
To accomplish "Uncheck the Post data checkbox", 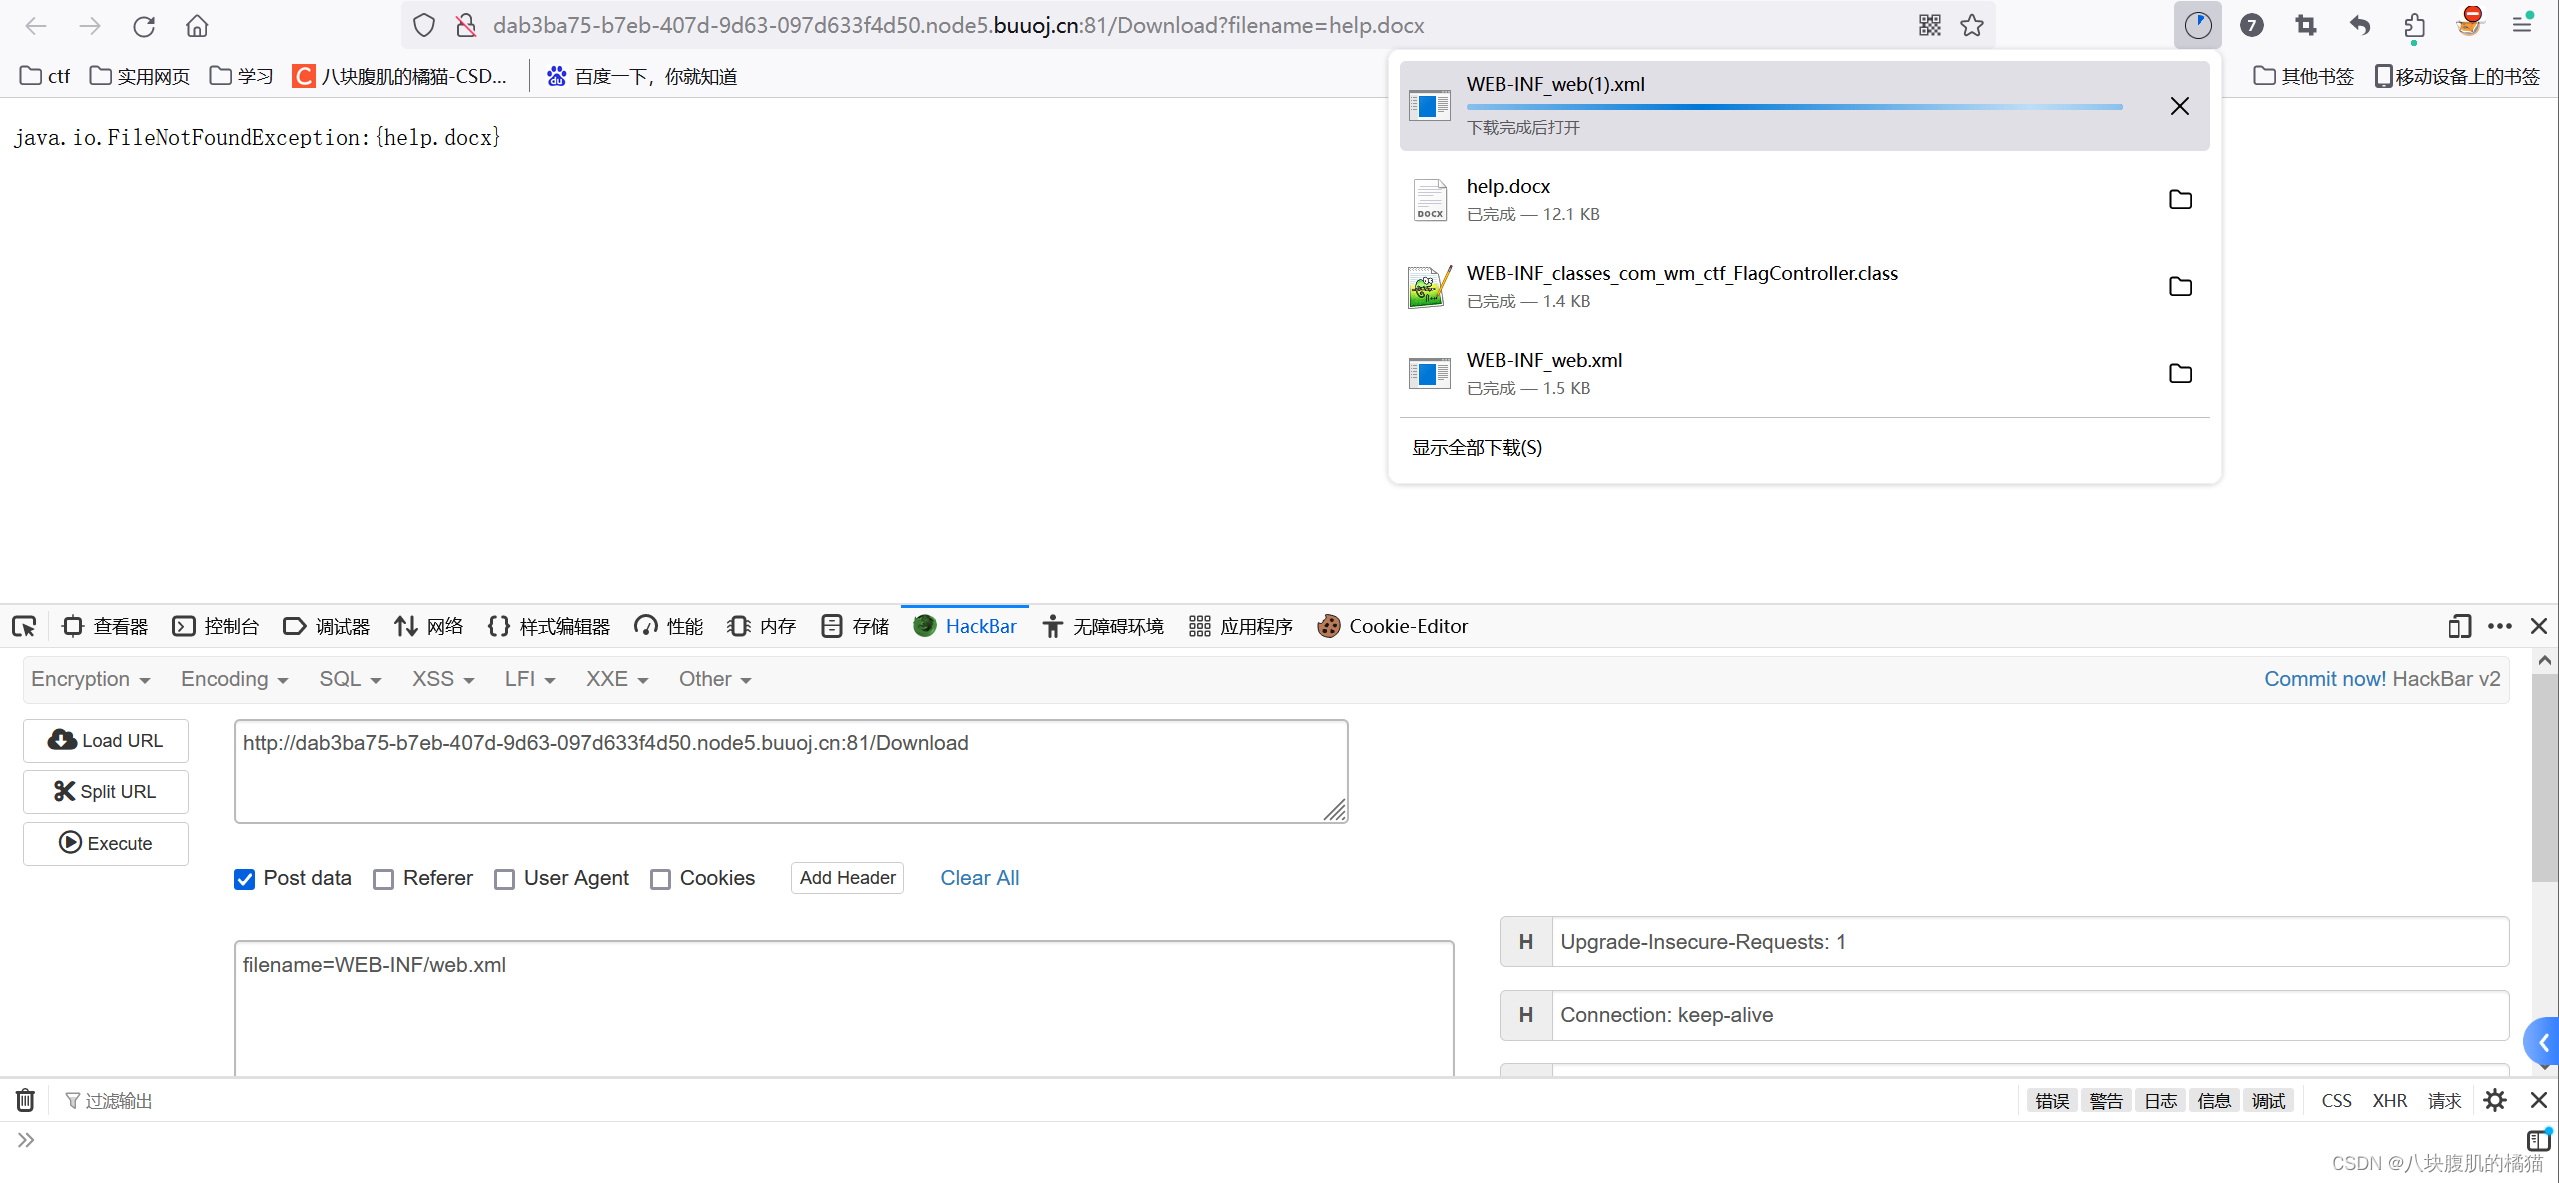I will (x=244, y=879).
